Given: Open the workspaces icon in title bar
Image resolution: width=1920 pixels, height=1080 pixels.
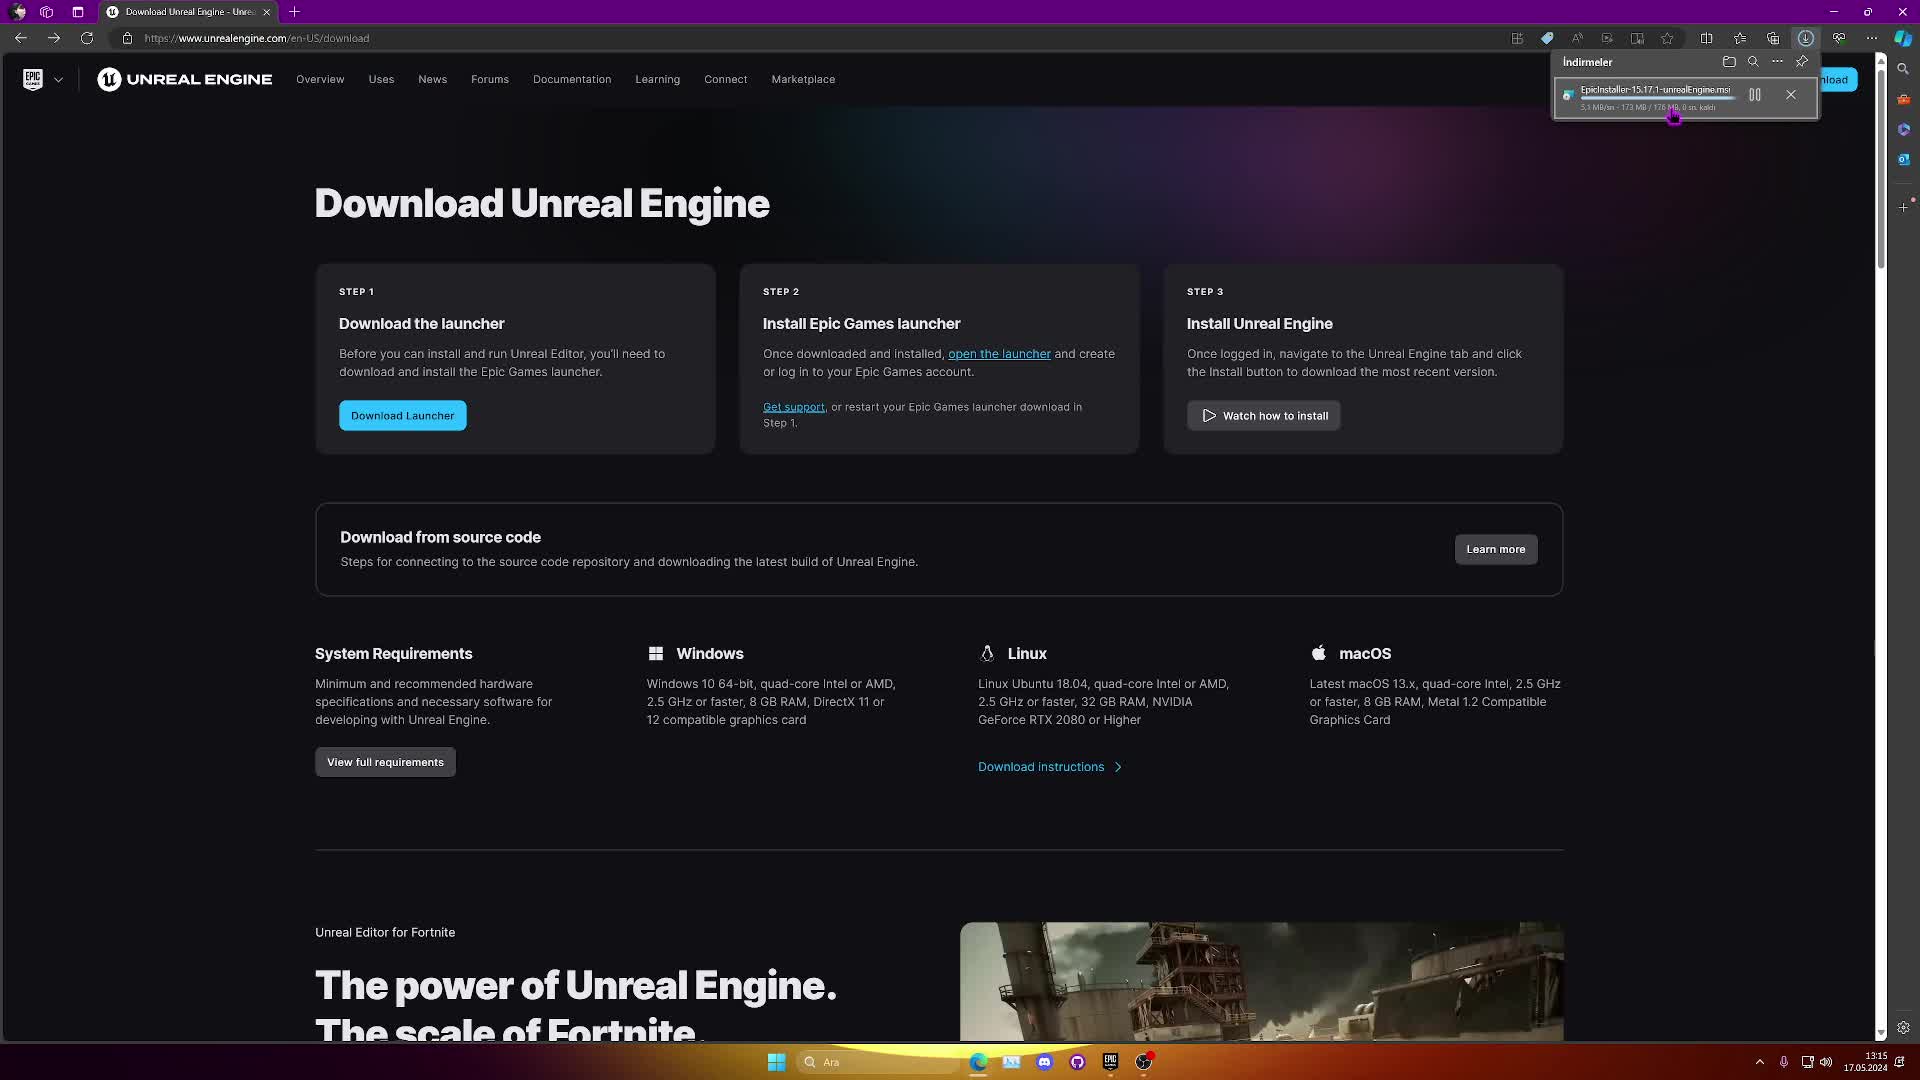Looking at the screenshot, I should (x=46, y=12).
